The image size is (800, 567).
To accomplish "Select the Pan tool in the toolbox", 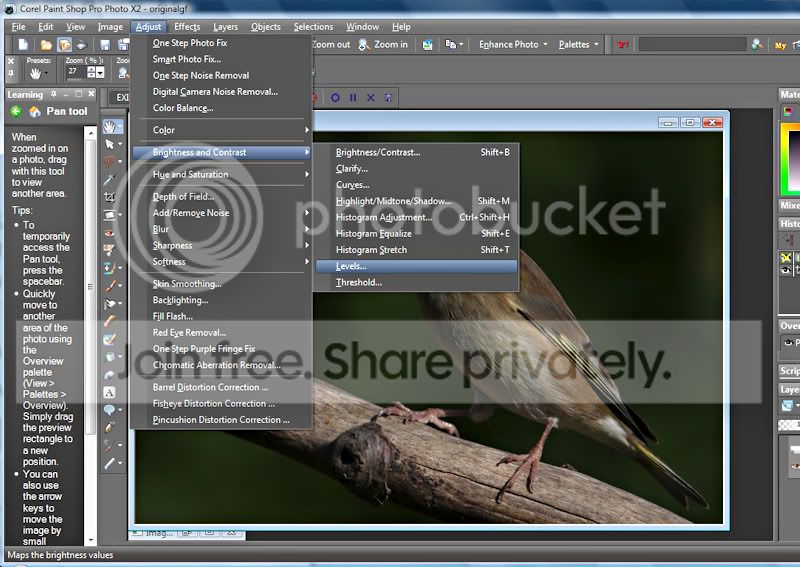I will pyautogui.click(x=110, y=127).
